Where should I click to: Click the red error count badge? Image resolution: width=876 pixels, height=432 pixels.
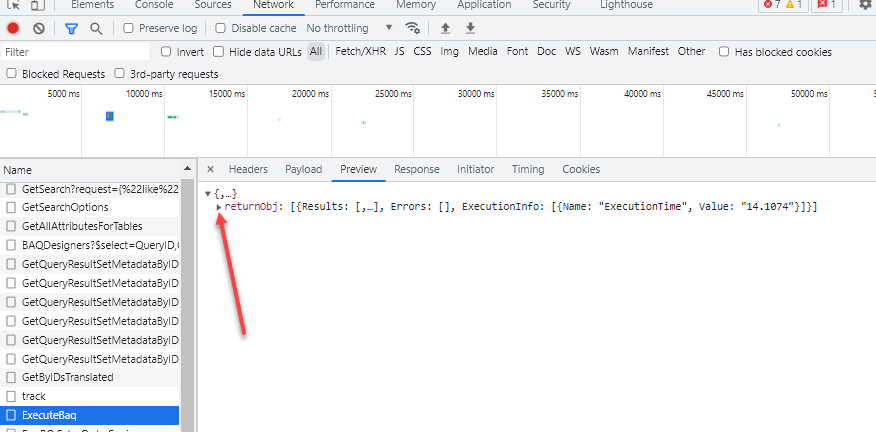click(772, 5)
